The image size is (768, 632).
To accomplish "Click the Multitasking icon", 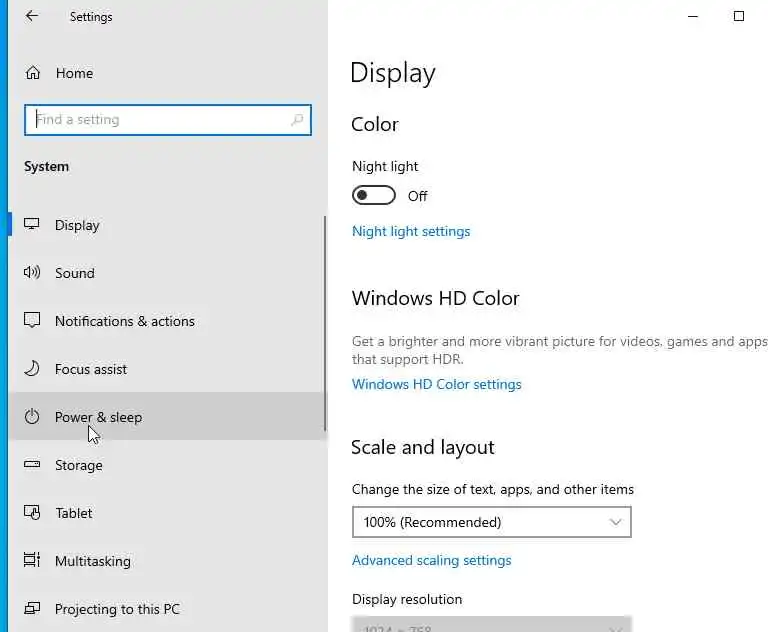I will coord(33,561).
